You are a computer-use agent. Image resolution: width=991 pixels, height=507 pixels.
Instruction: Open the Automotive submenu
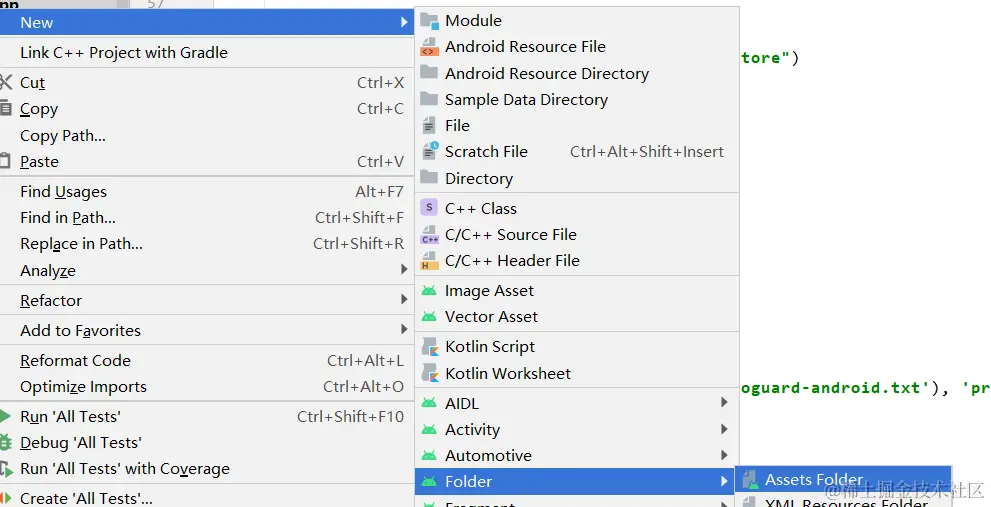pyautogui.click(x=488, y=456)
